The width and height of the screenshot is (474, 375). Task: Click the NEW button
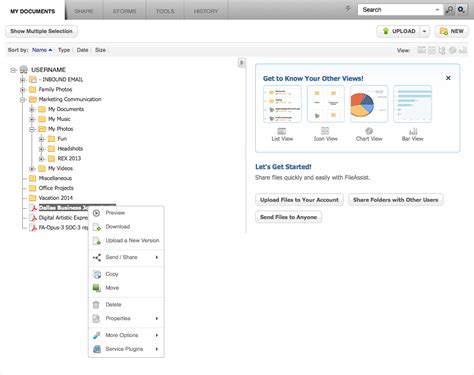point(452,31)
